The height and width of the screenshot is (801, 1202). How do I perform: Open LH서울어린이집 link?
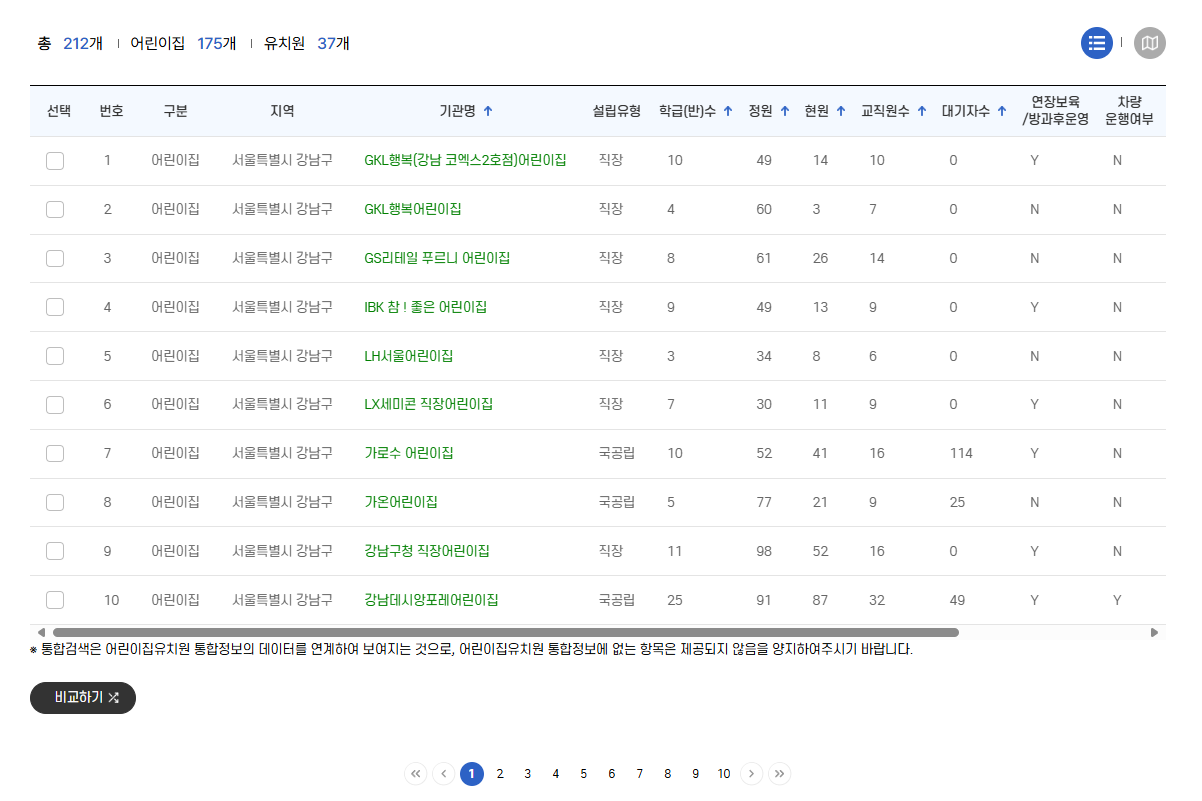click(x=409, y=356)
